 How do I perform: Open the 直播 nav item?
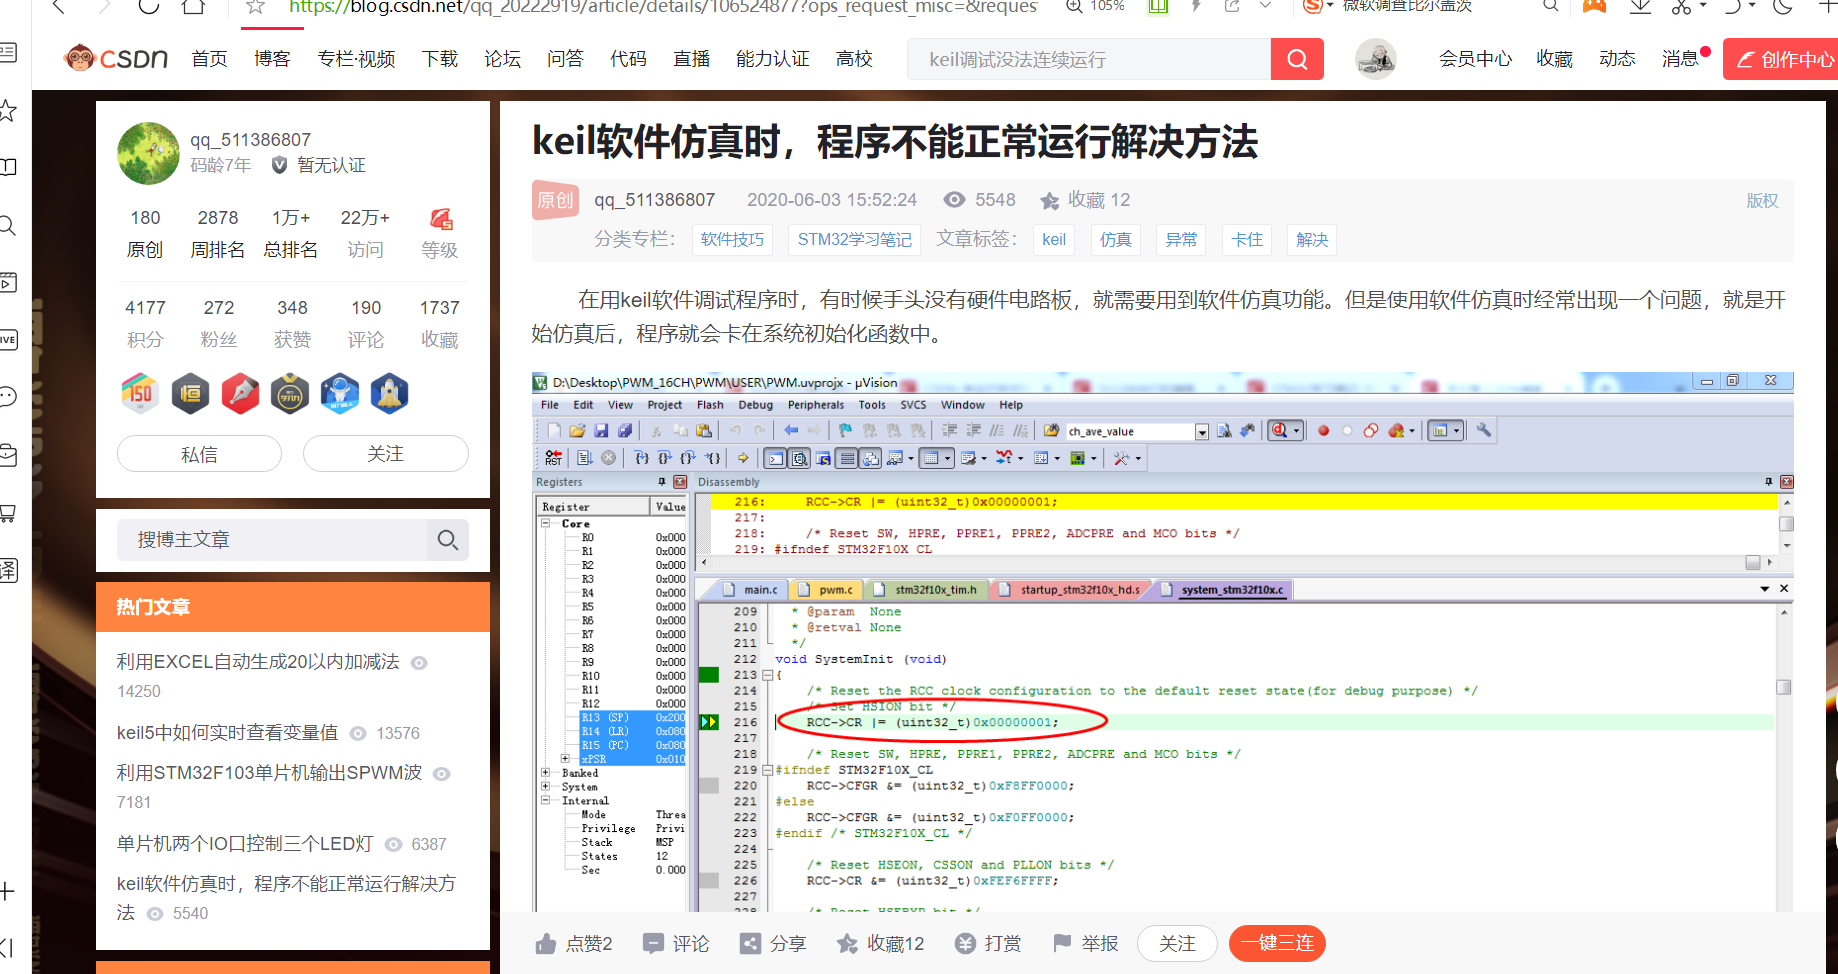691,59
